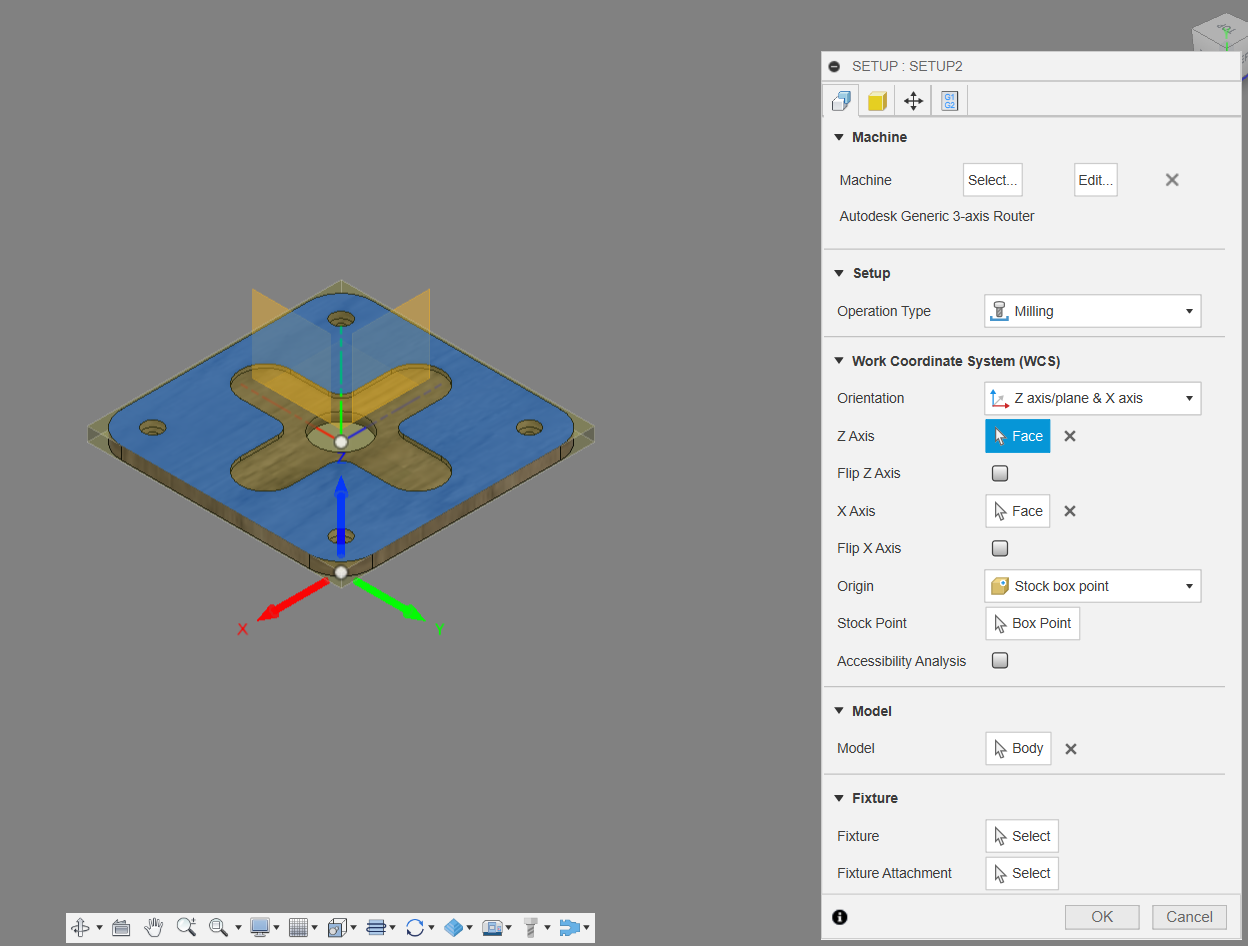Clear the Model body selection
1248x946 pixels.
1070,748
